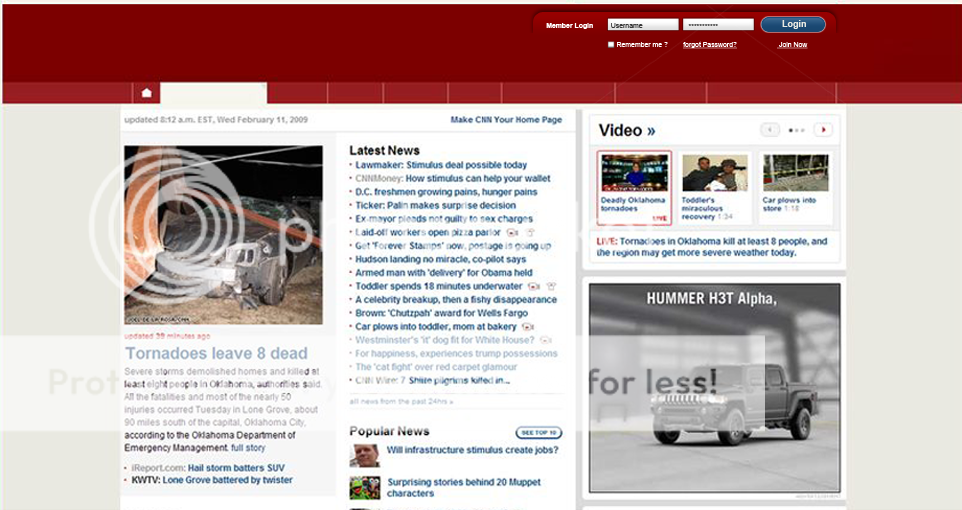Click the t-shirt icon beside 'Laid-off workers open pizza parlor'
Screen dimensions: 962x510
tap(531, 233)
